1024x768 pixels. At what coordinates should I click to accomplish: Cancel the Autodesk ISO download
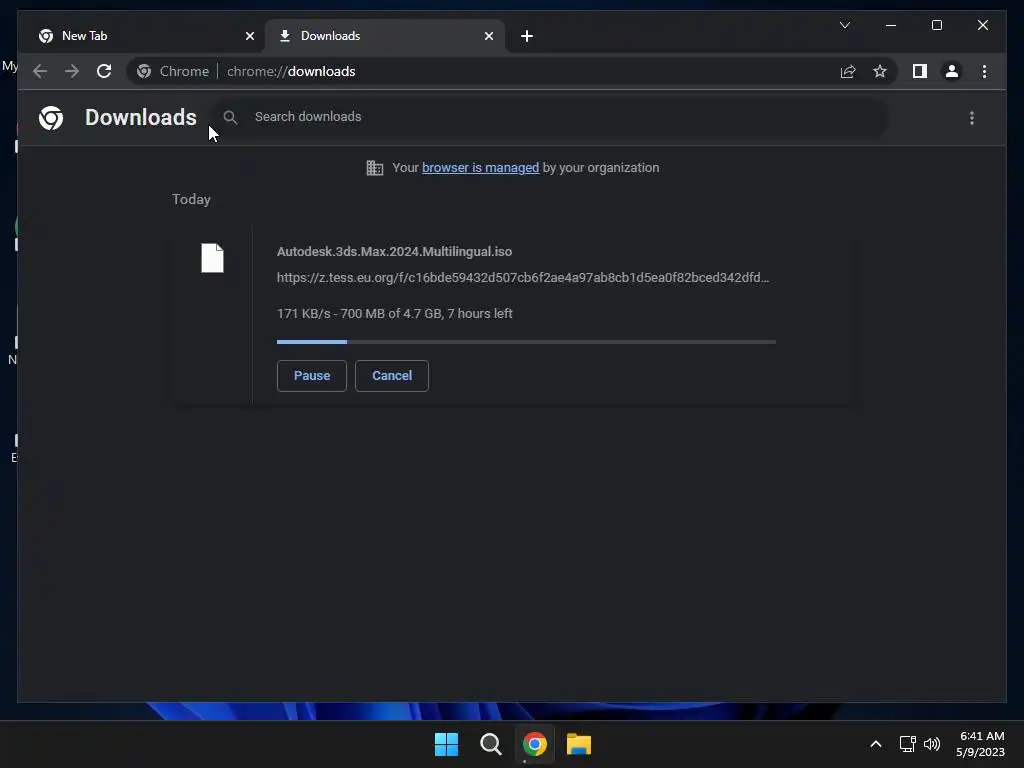392,376
